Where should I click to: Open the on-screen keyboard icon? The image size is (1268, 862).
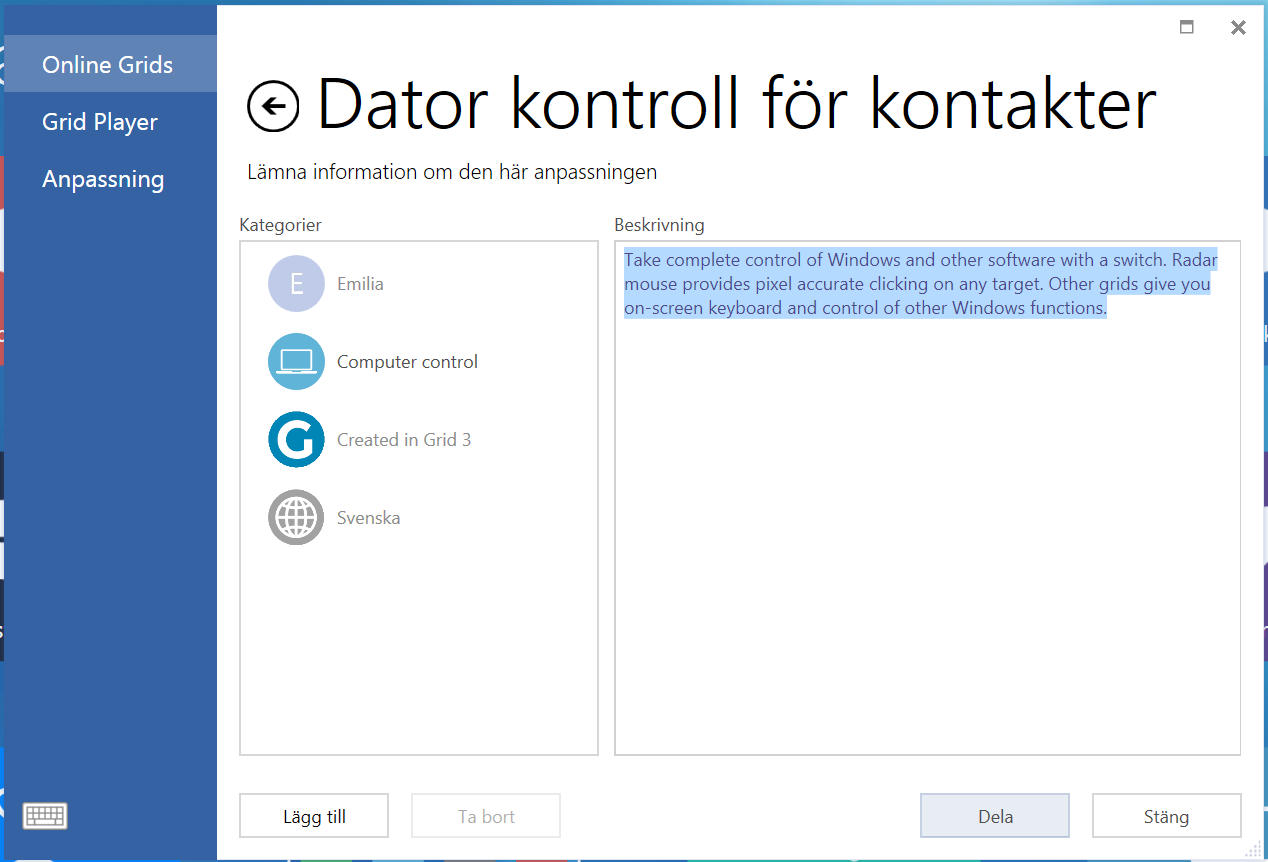pyautogui.click(x=45, y=816)
